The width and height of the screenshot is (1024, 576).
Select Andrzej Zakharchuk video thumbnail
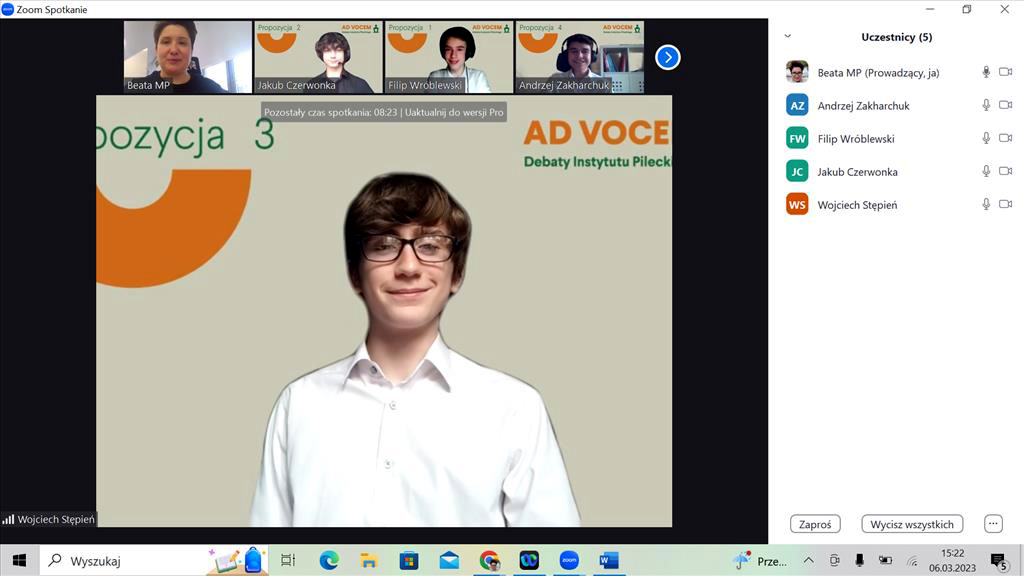(579, 57)
